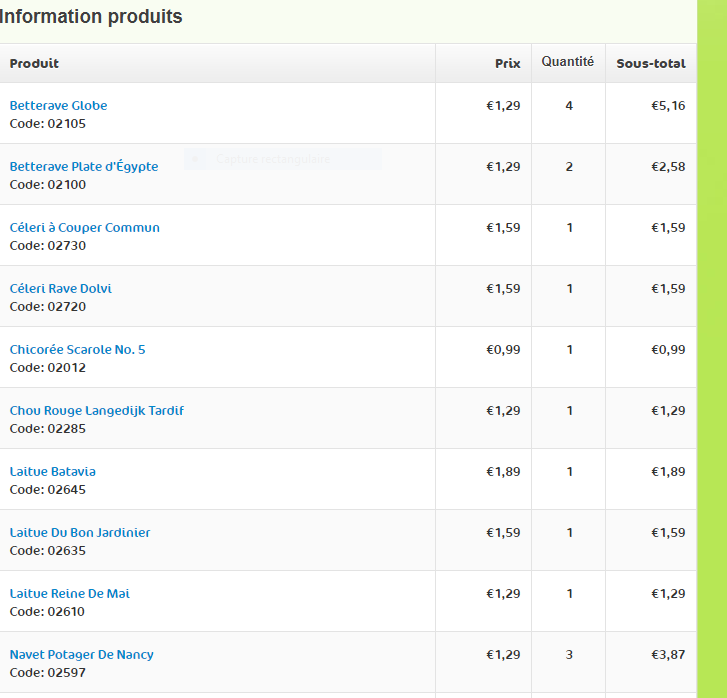Click the Code: 02645 text

click(48, 490)
